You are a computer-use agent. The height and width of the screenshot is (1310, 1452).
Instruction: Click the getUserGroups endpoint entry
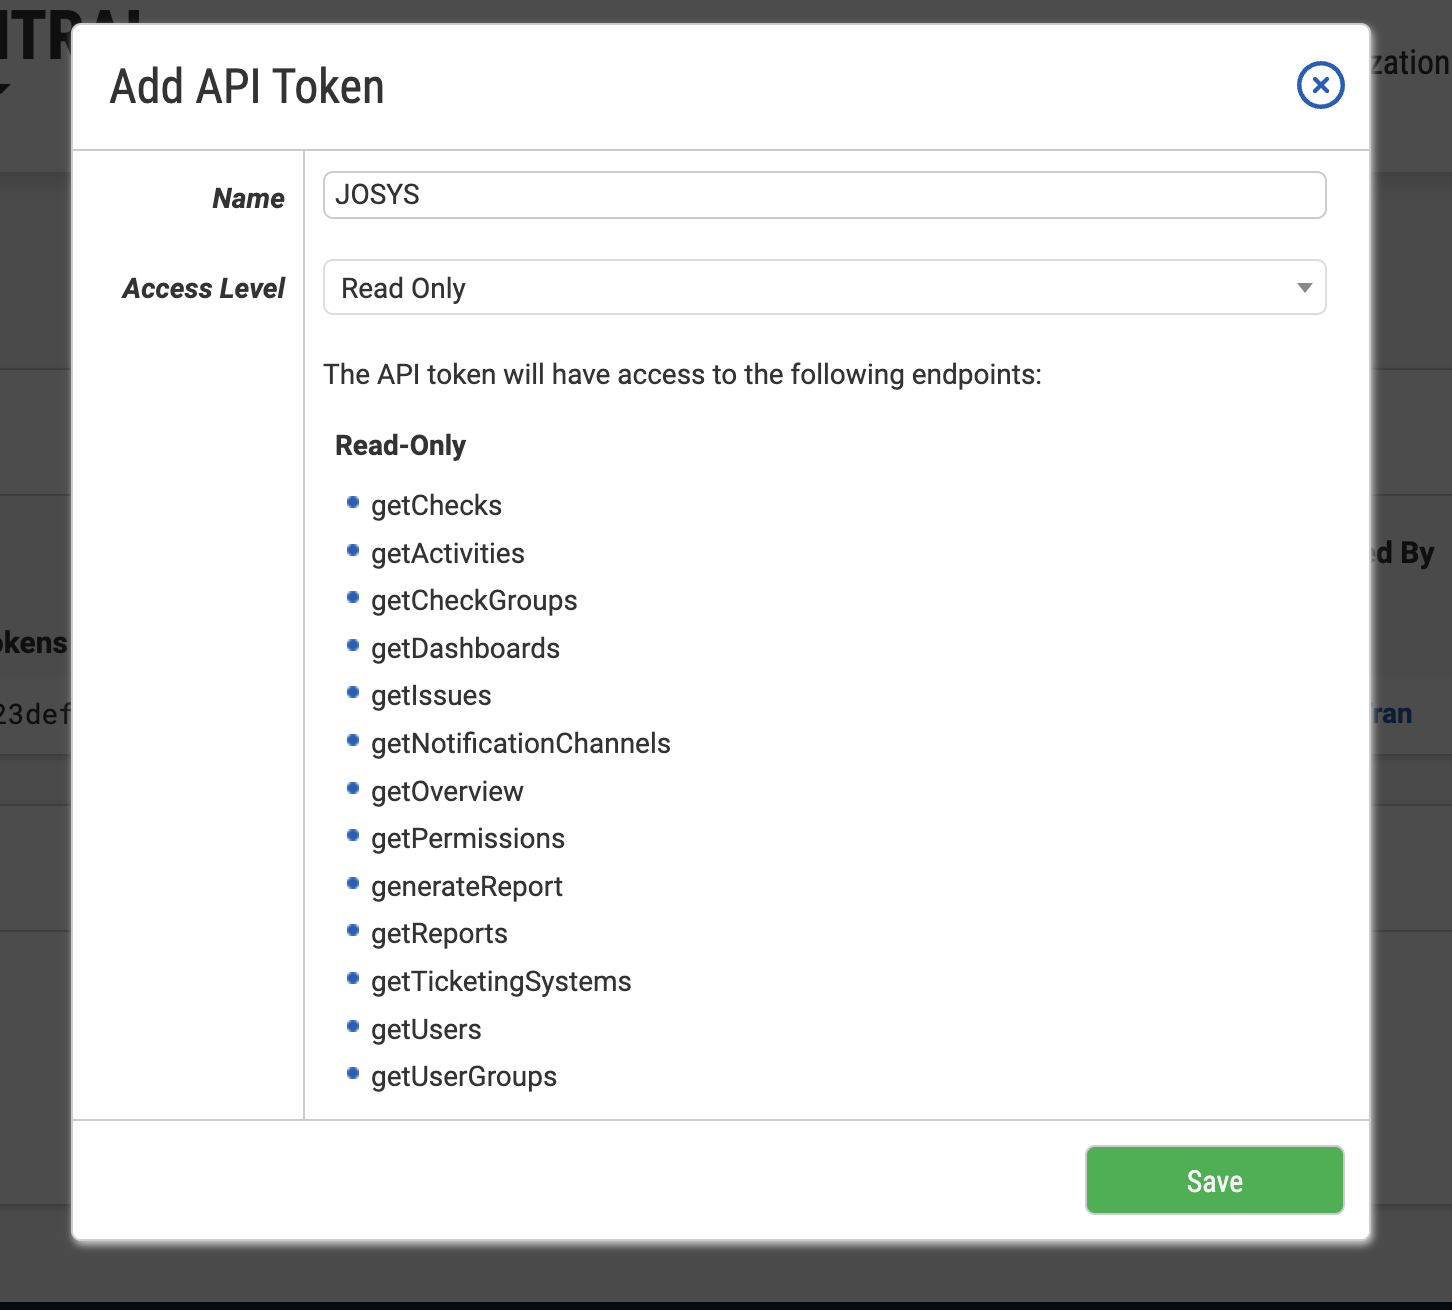click(464, 1077)
